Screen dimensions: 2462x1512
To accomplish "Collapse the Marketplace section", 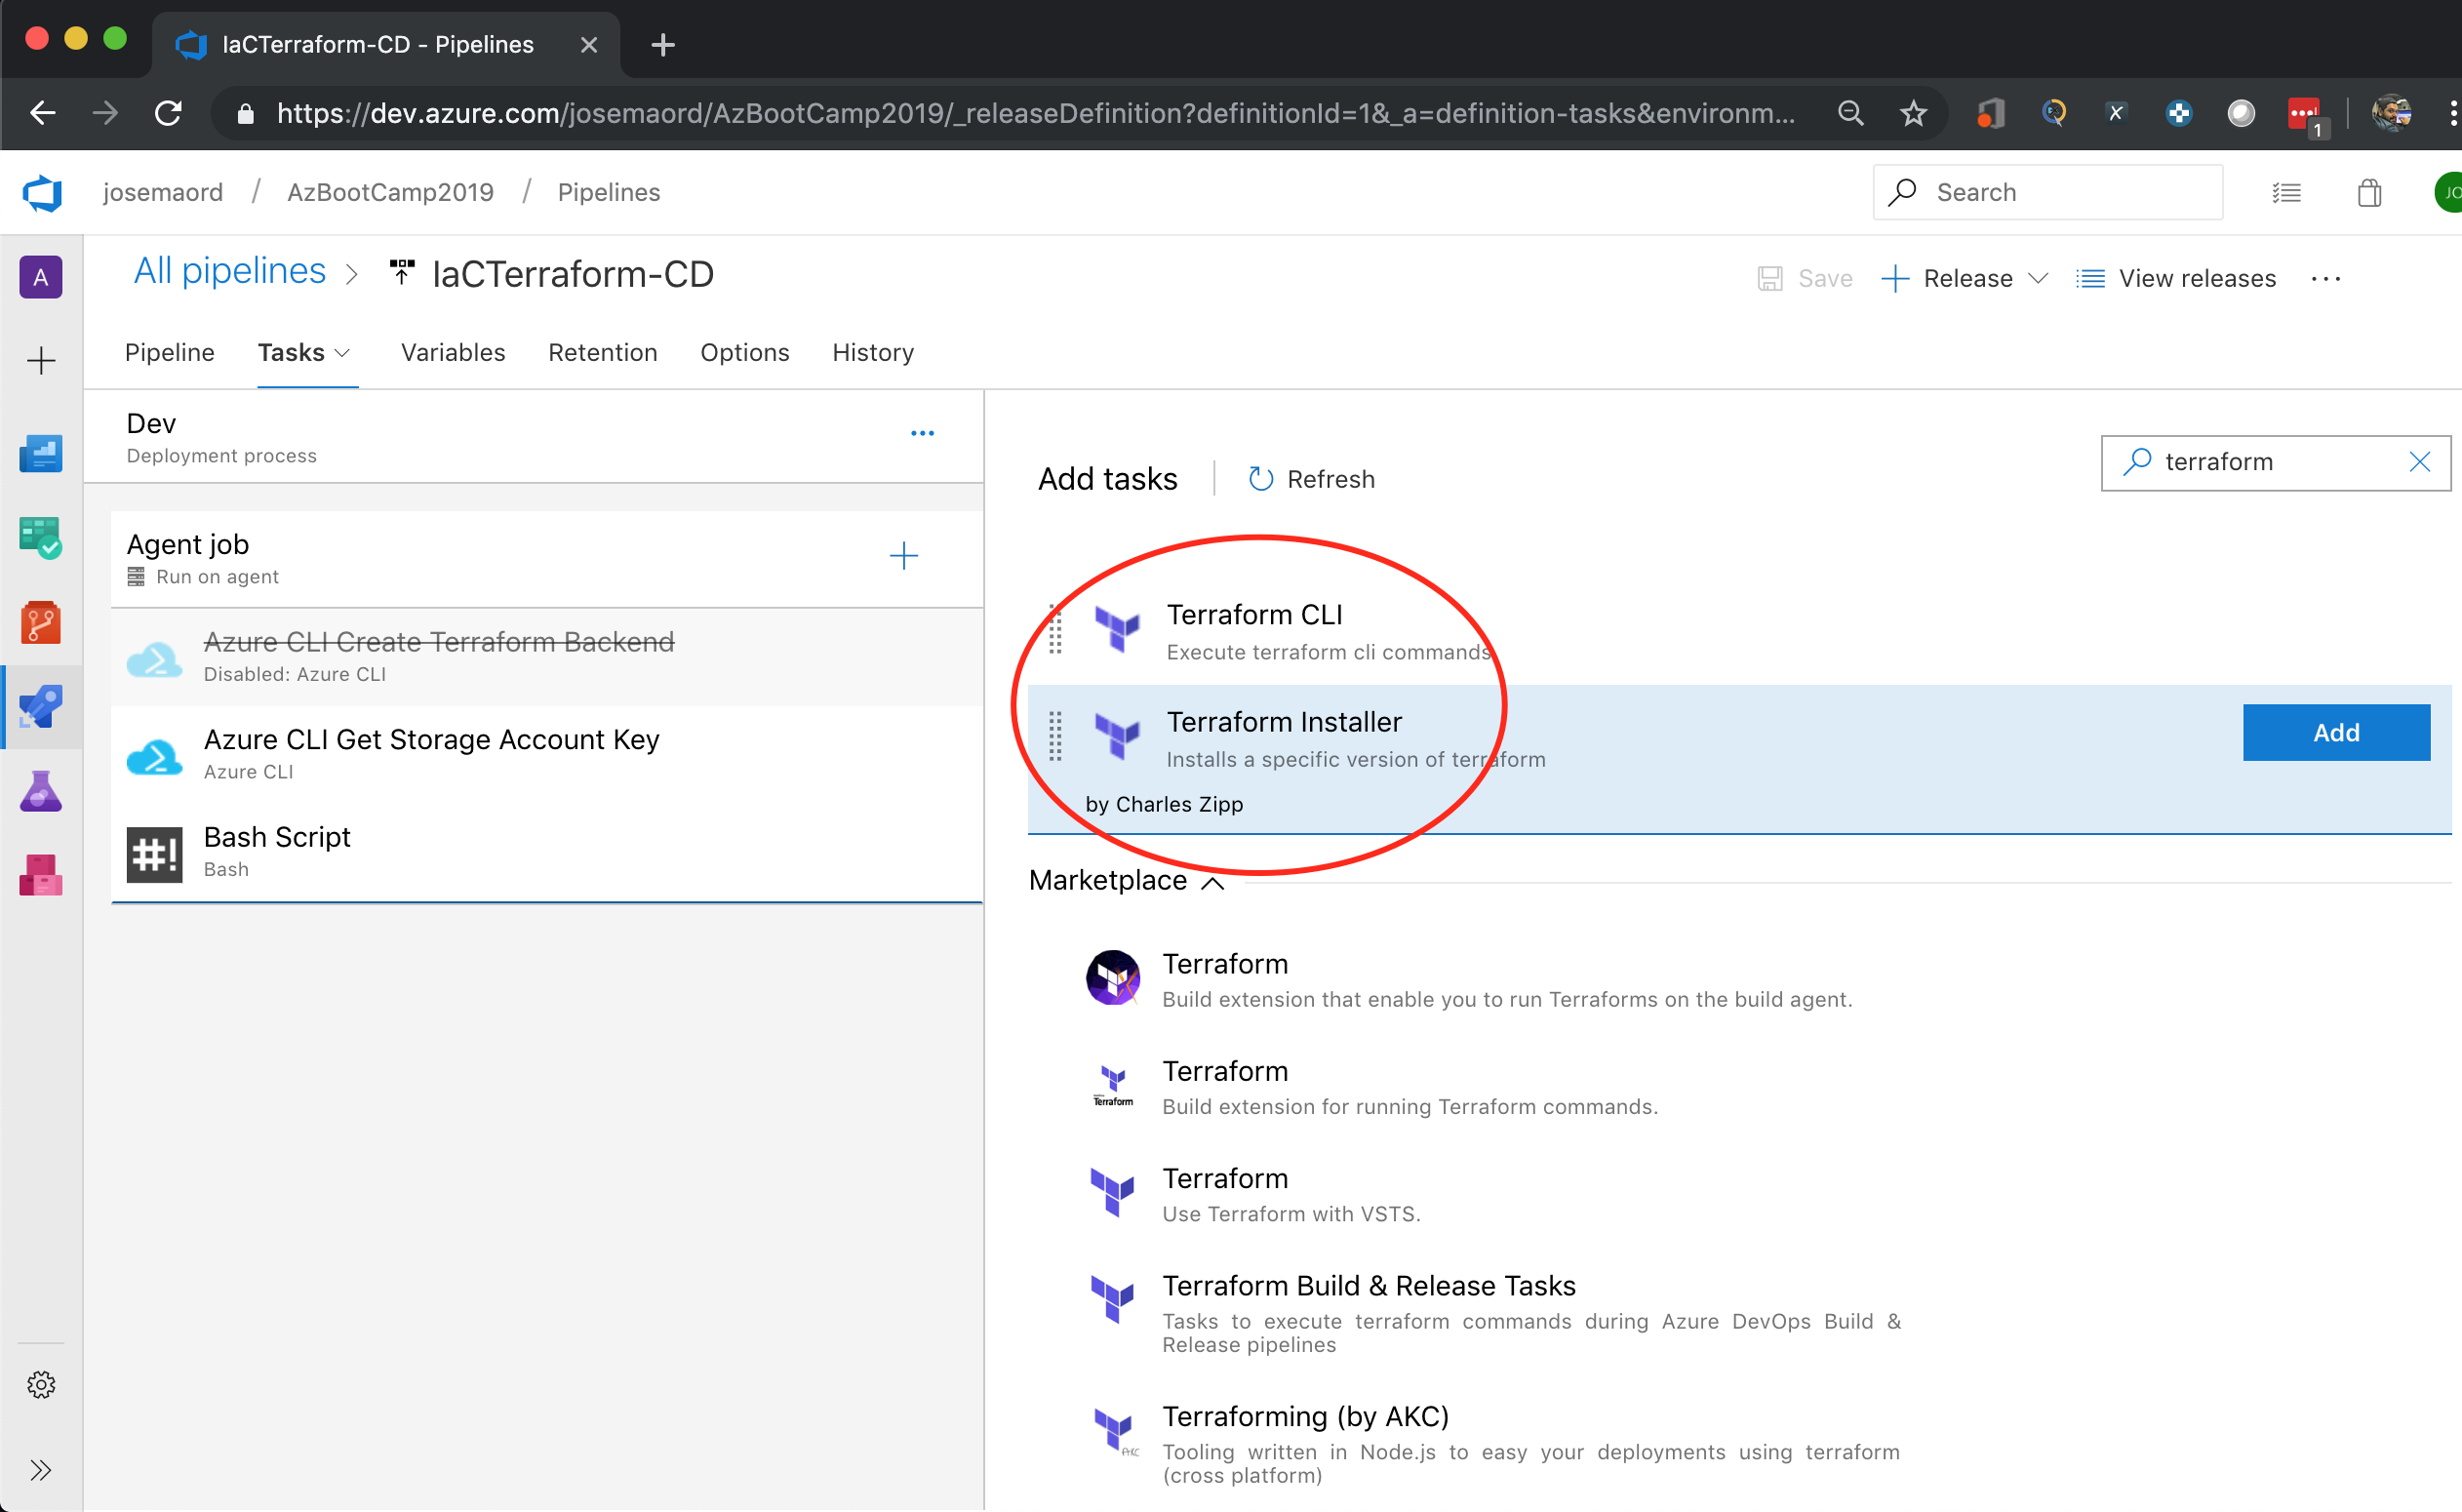I will coord(1212,882).
